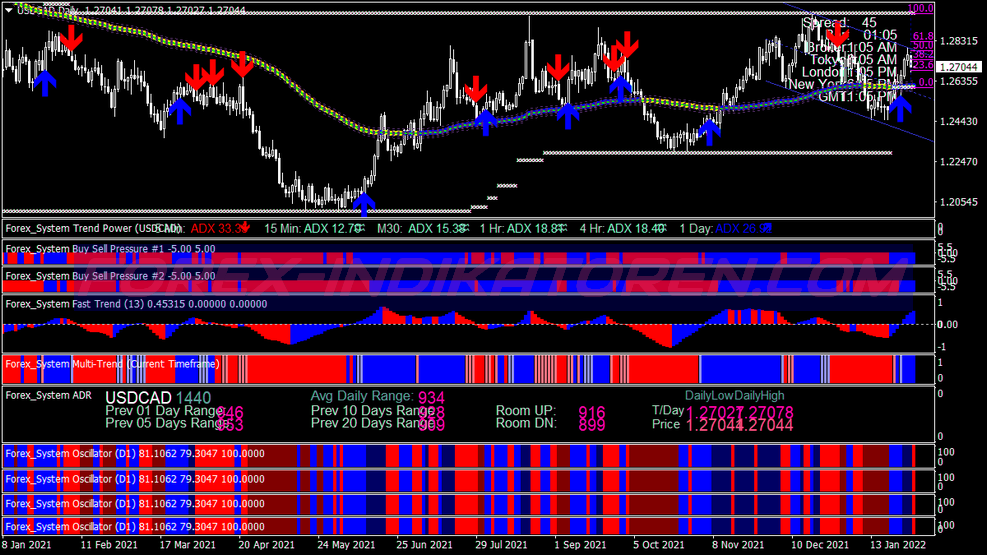Click the Avg Daily Range value 934
Image resolution: width=987 pixels, height=555 pixels.
[431, 398]
